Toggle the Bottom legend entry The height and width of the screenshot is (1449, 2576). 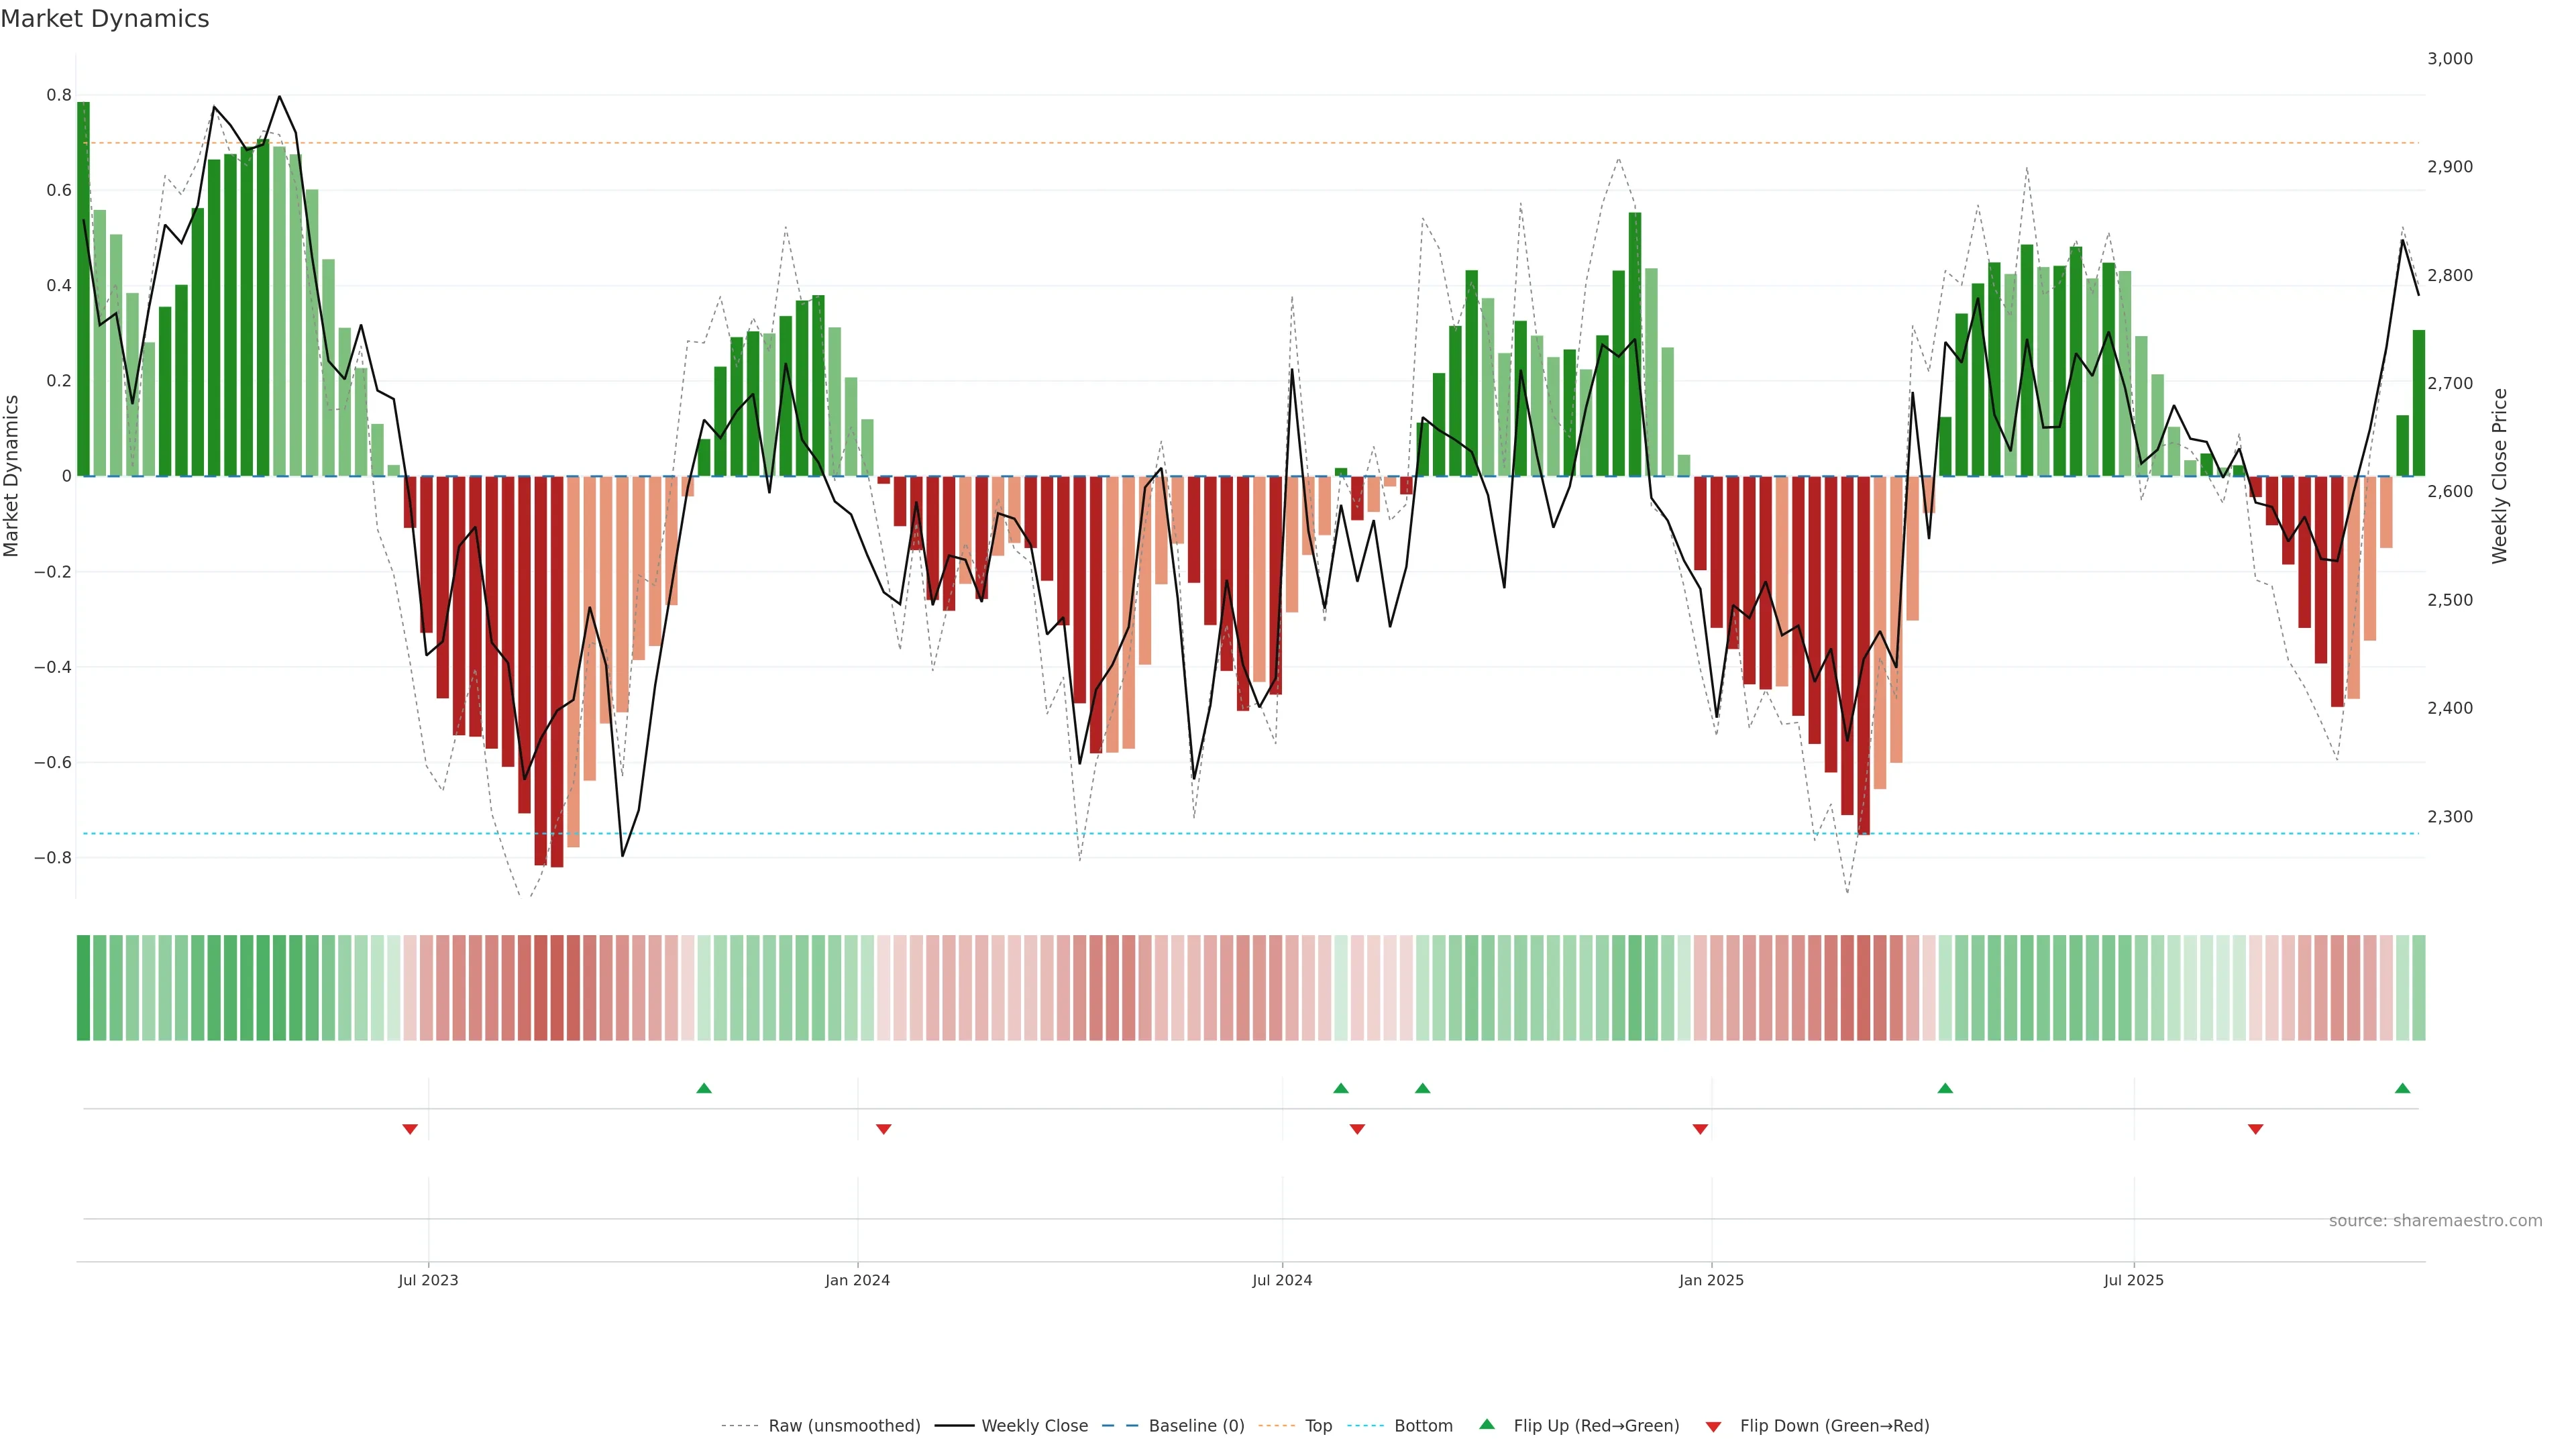coord(1423,1426)
